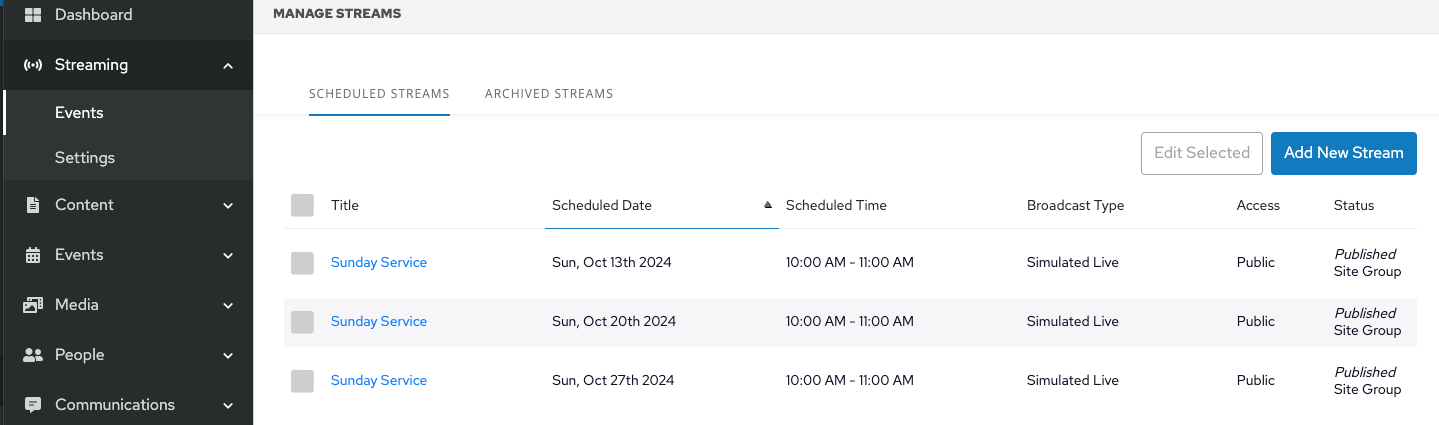Click the People group icon
Image resolution: width=1439 pixels, height=425 pixels.
point(33,355)
